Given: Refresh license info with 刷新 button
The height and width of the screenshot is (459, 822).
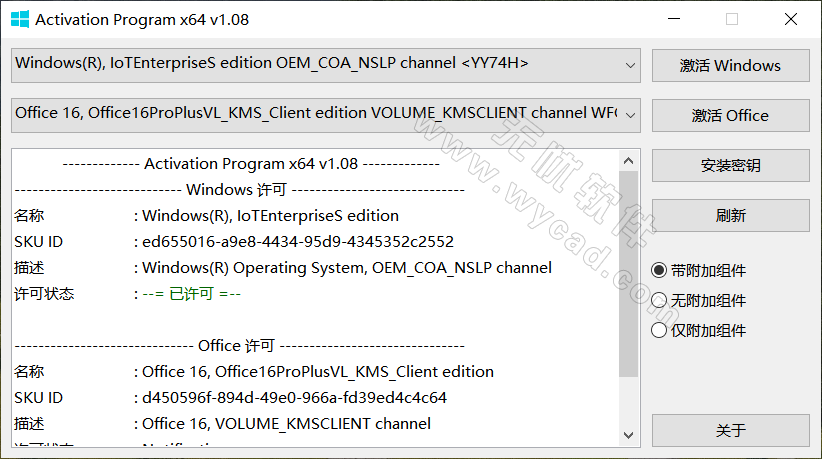Looking at the screenshot, I should (730, 215).
